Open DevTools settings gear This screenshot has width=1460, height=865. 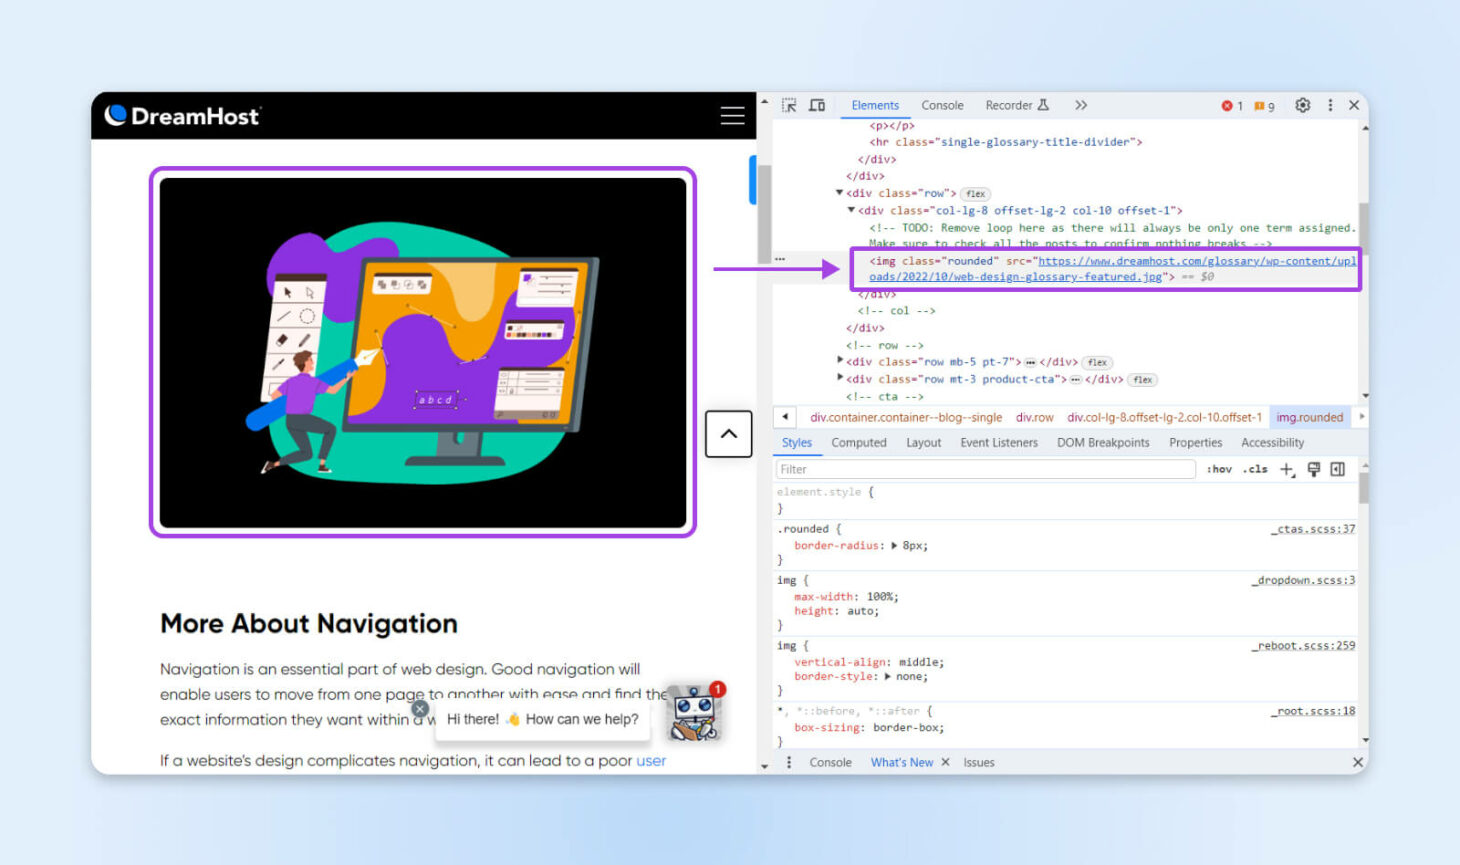[1302, 104]
